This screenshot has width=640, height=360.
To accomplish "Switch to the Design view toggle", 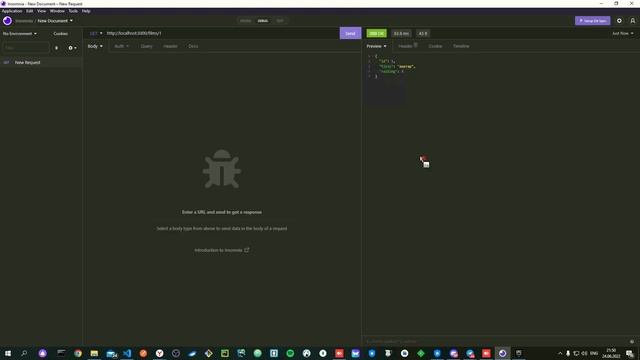I will [245, 21].
